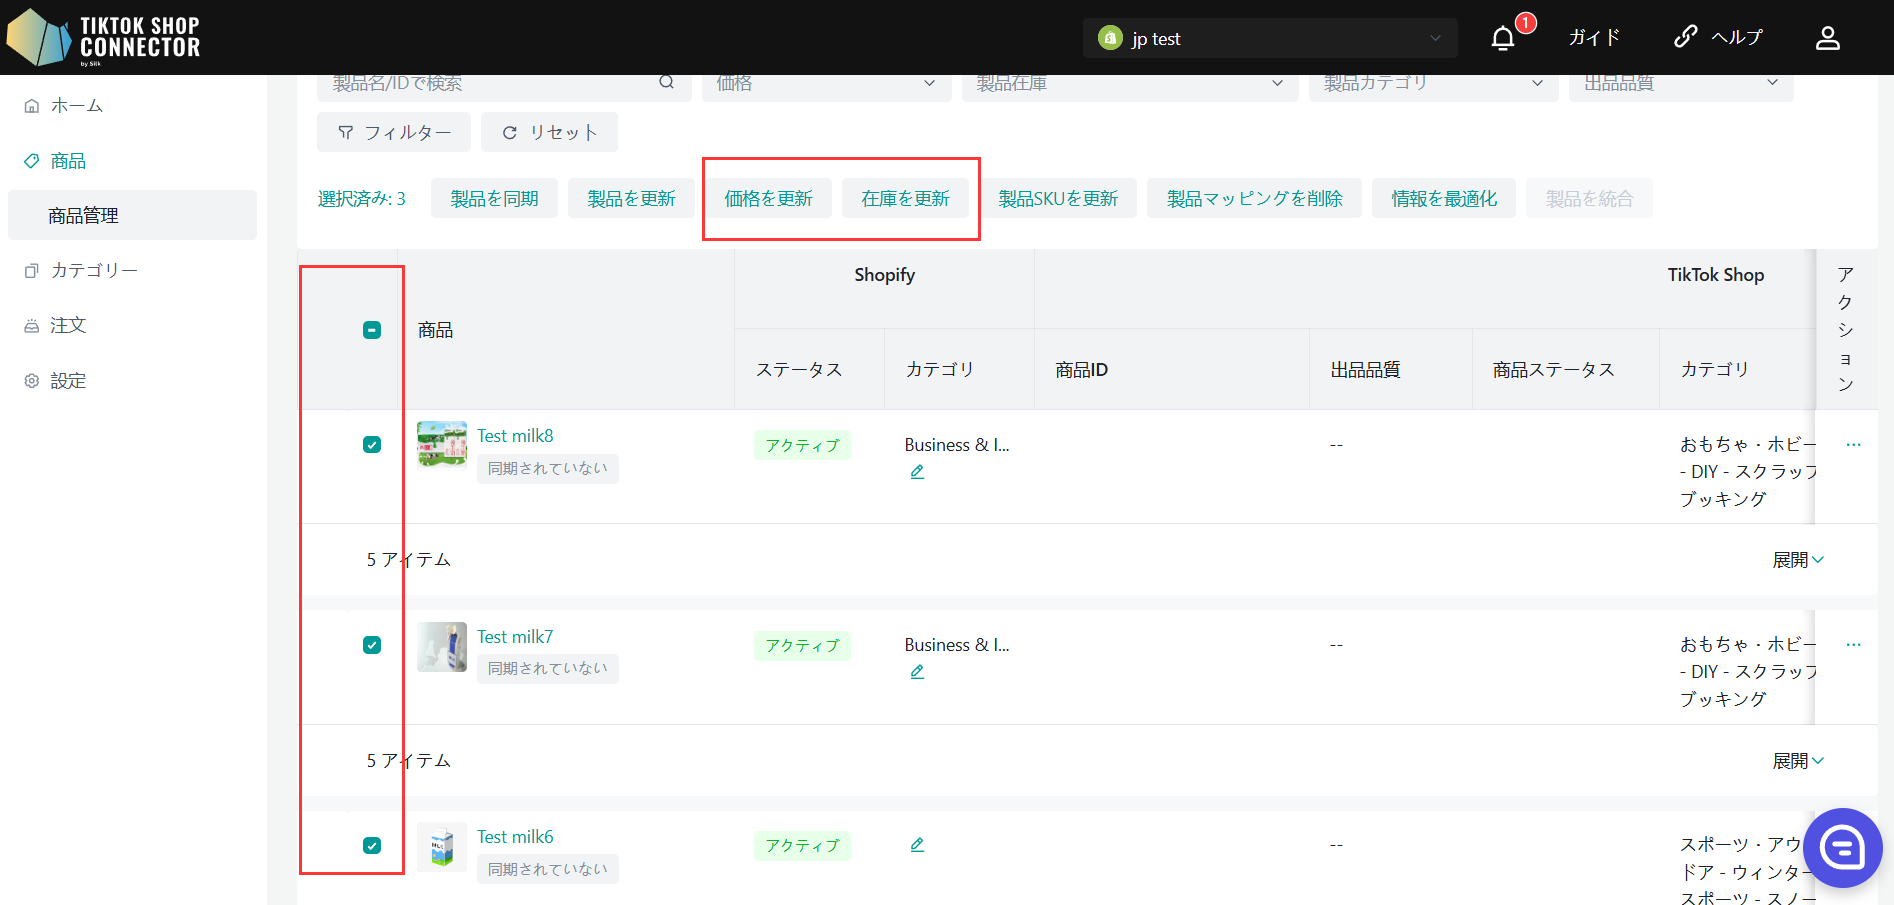The height and width of the screenshot is (905, 1894).
Task: Open the more actions menu for Test milk8
Action: pyautogui.click(x=1853, y=445)
